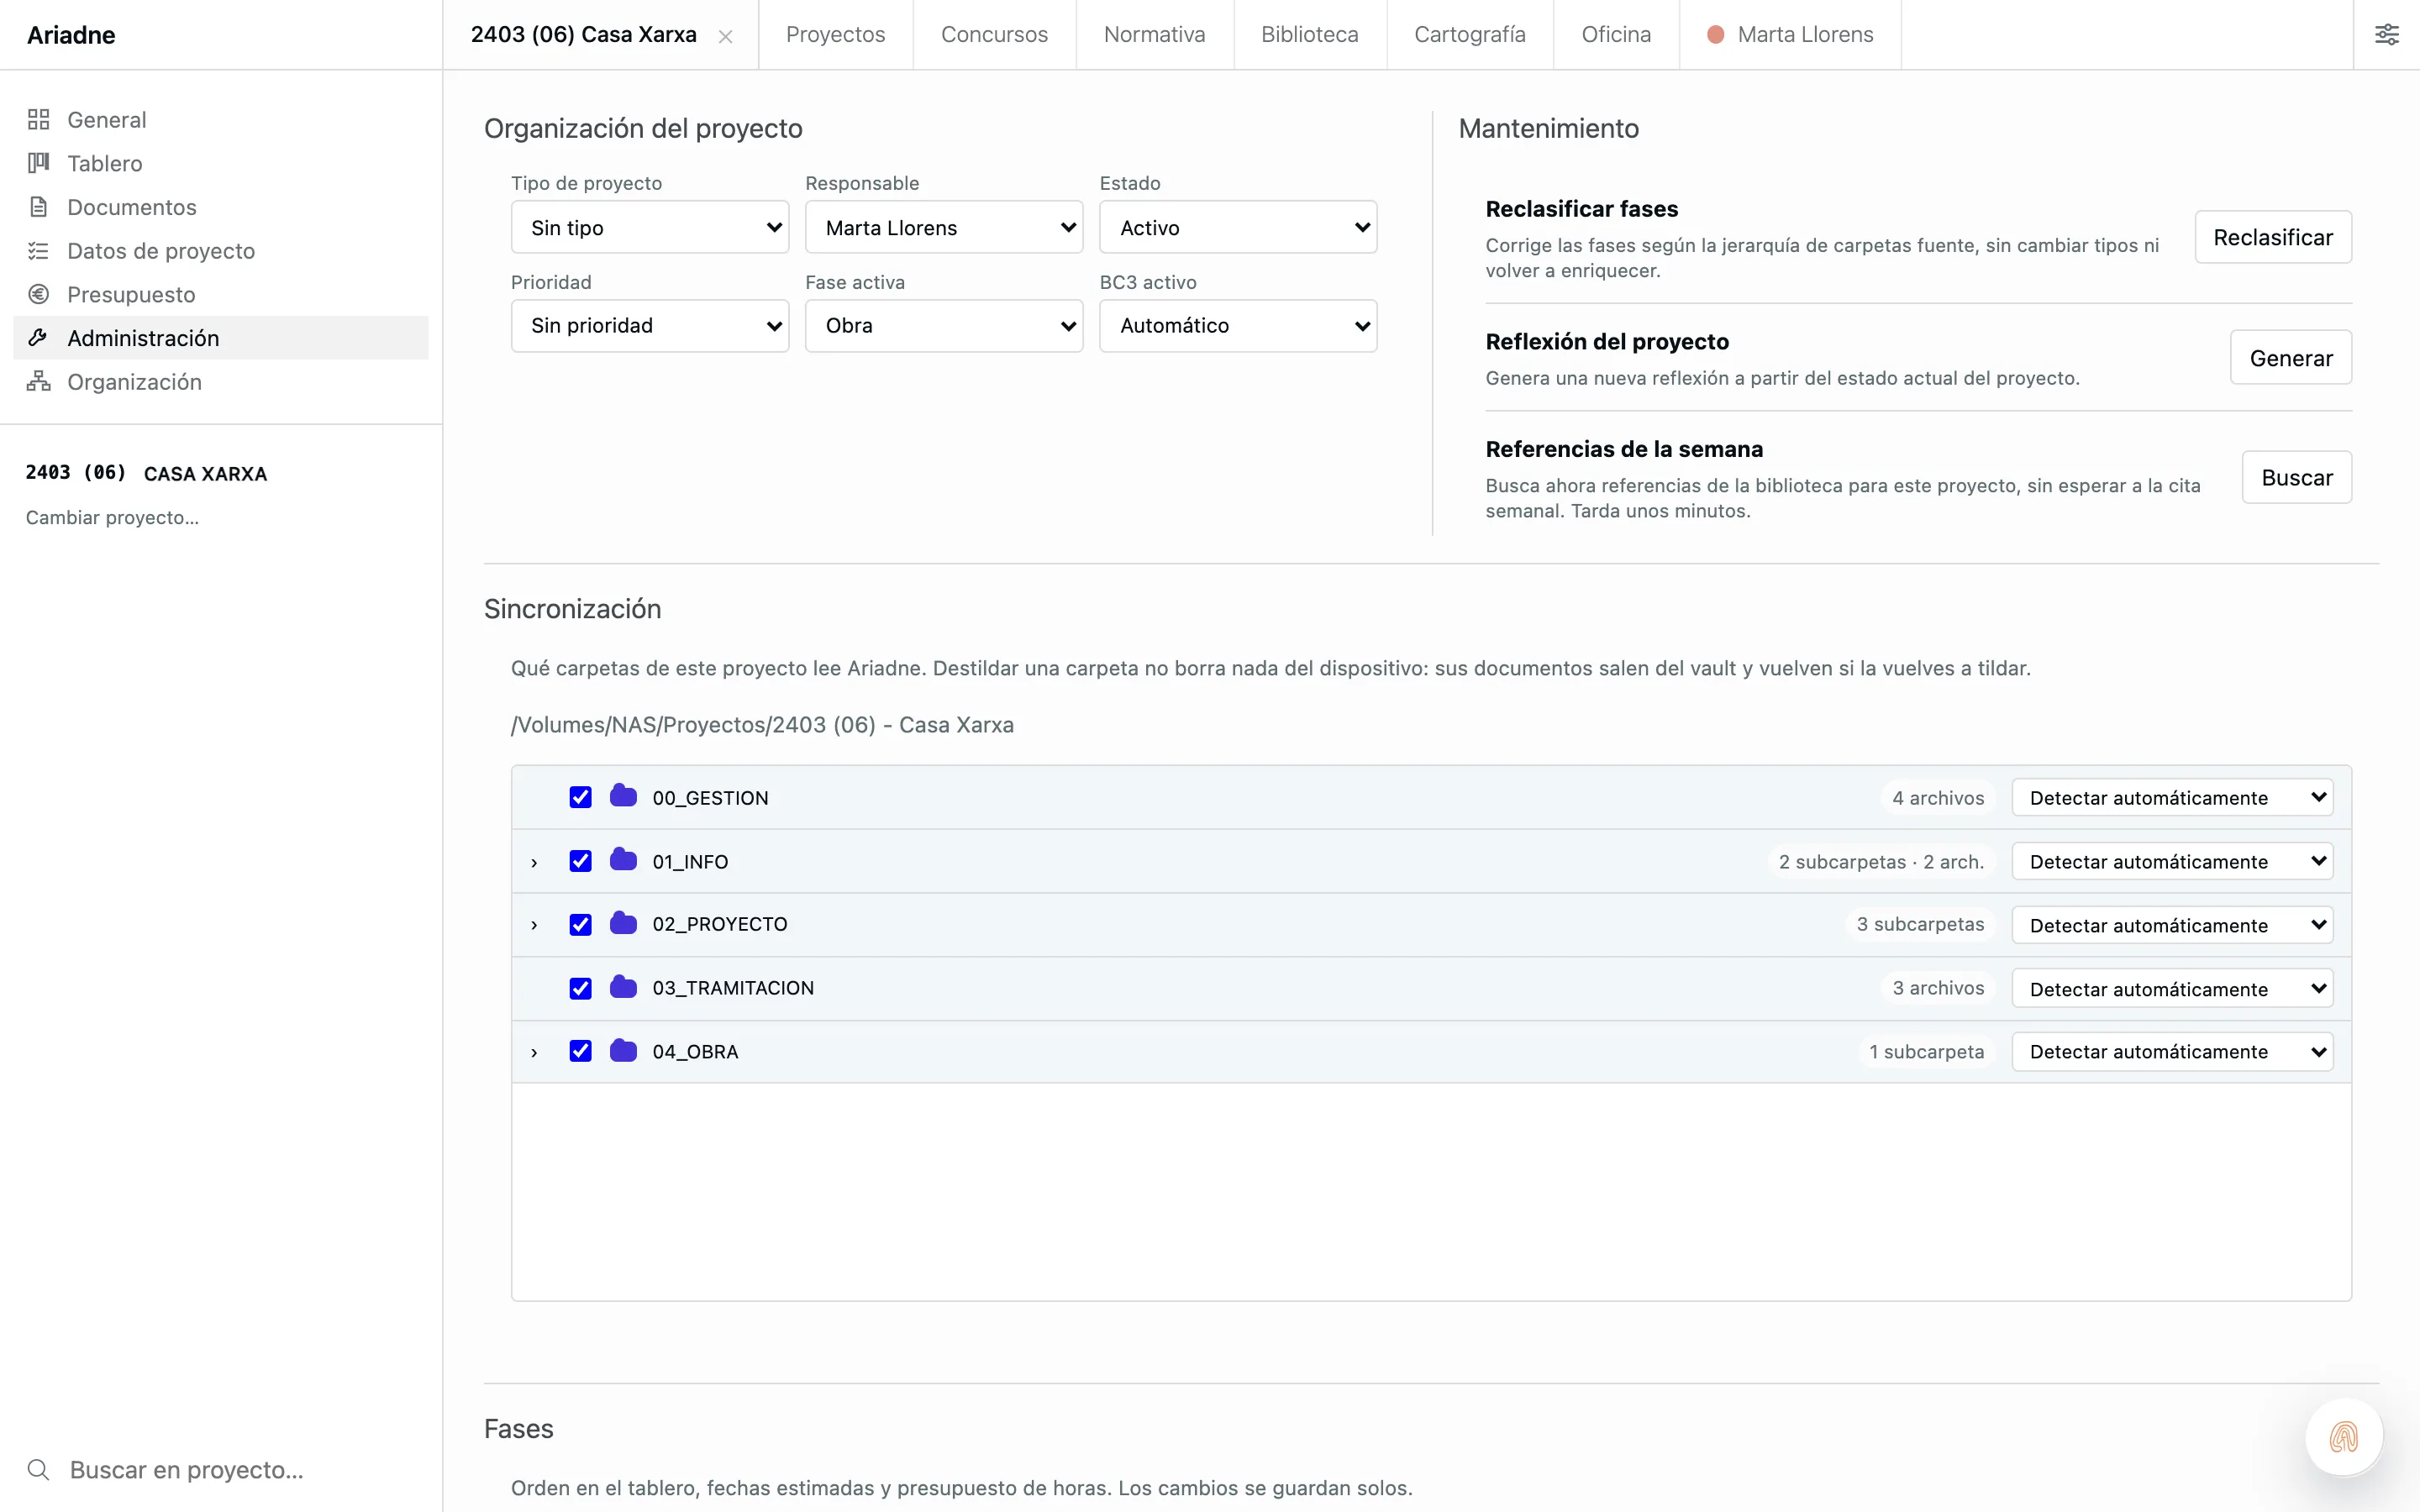This screenshot has height=1512, width=2420.
Task: Open the Fase activa dropdown
Action: tap(944, 325)
